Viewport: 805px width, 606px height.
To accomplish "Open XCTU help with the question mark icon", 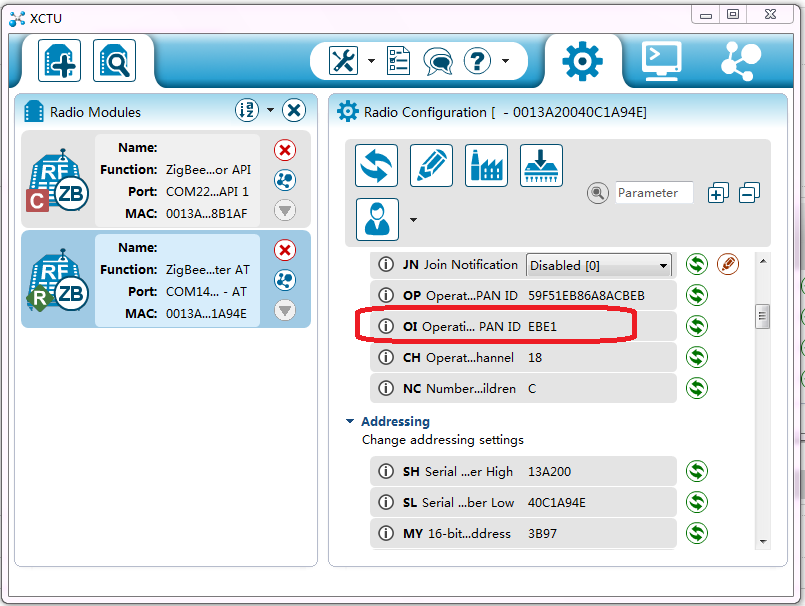I will [x=477, y=61].
